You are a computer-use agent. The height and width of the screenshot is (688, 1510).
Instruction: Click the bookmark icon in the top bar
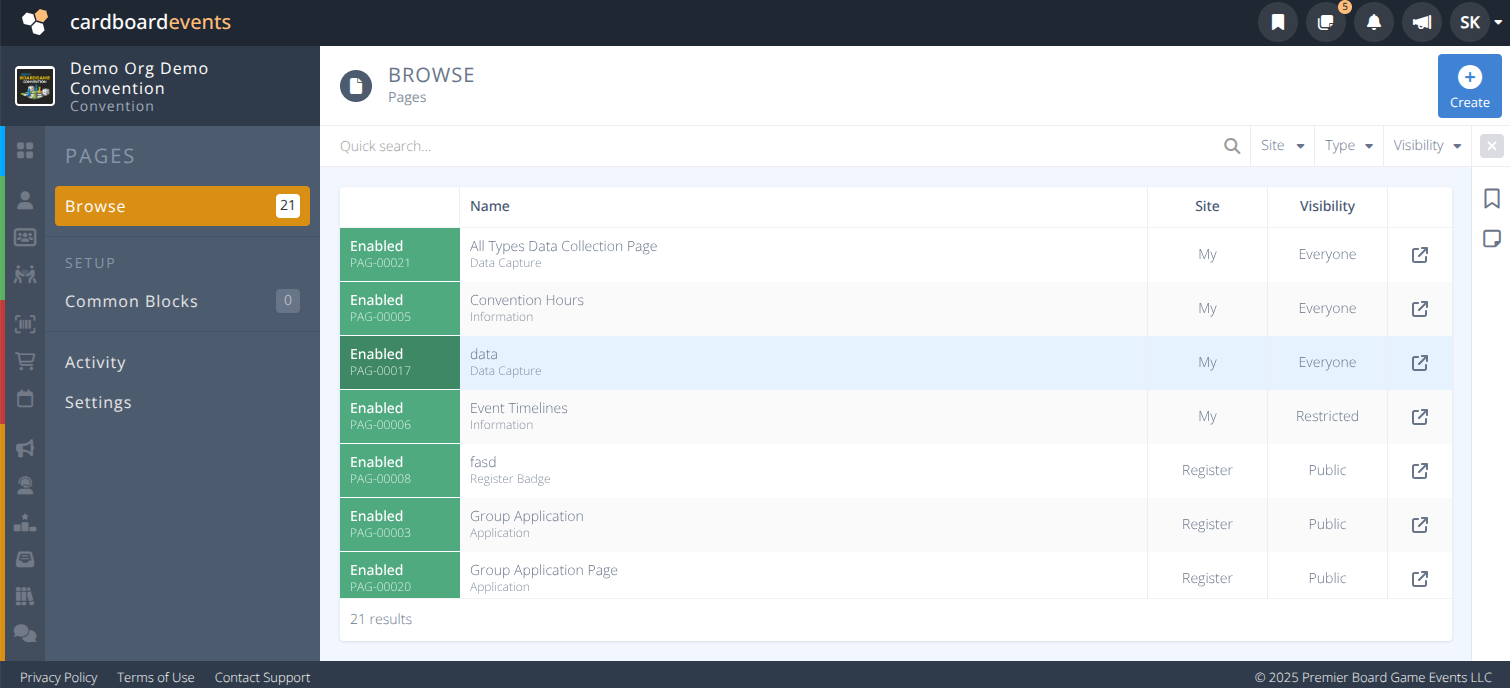(x=1277, y=21)
